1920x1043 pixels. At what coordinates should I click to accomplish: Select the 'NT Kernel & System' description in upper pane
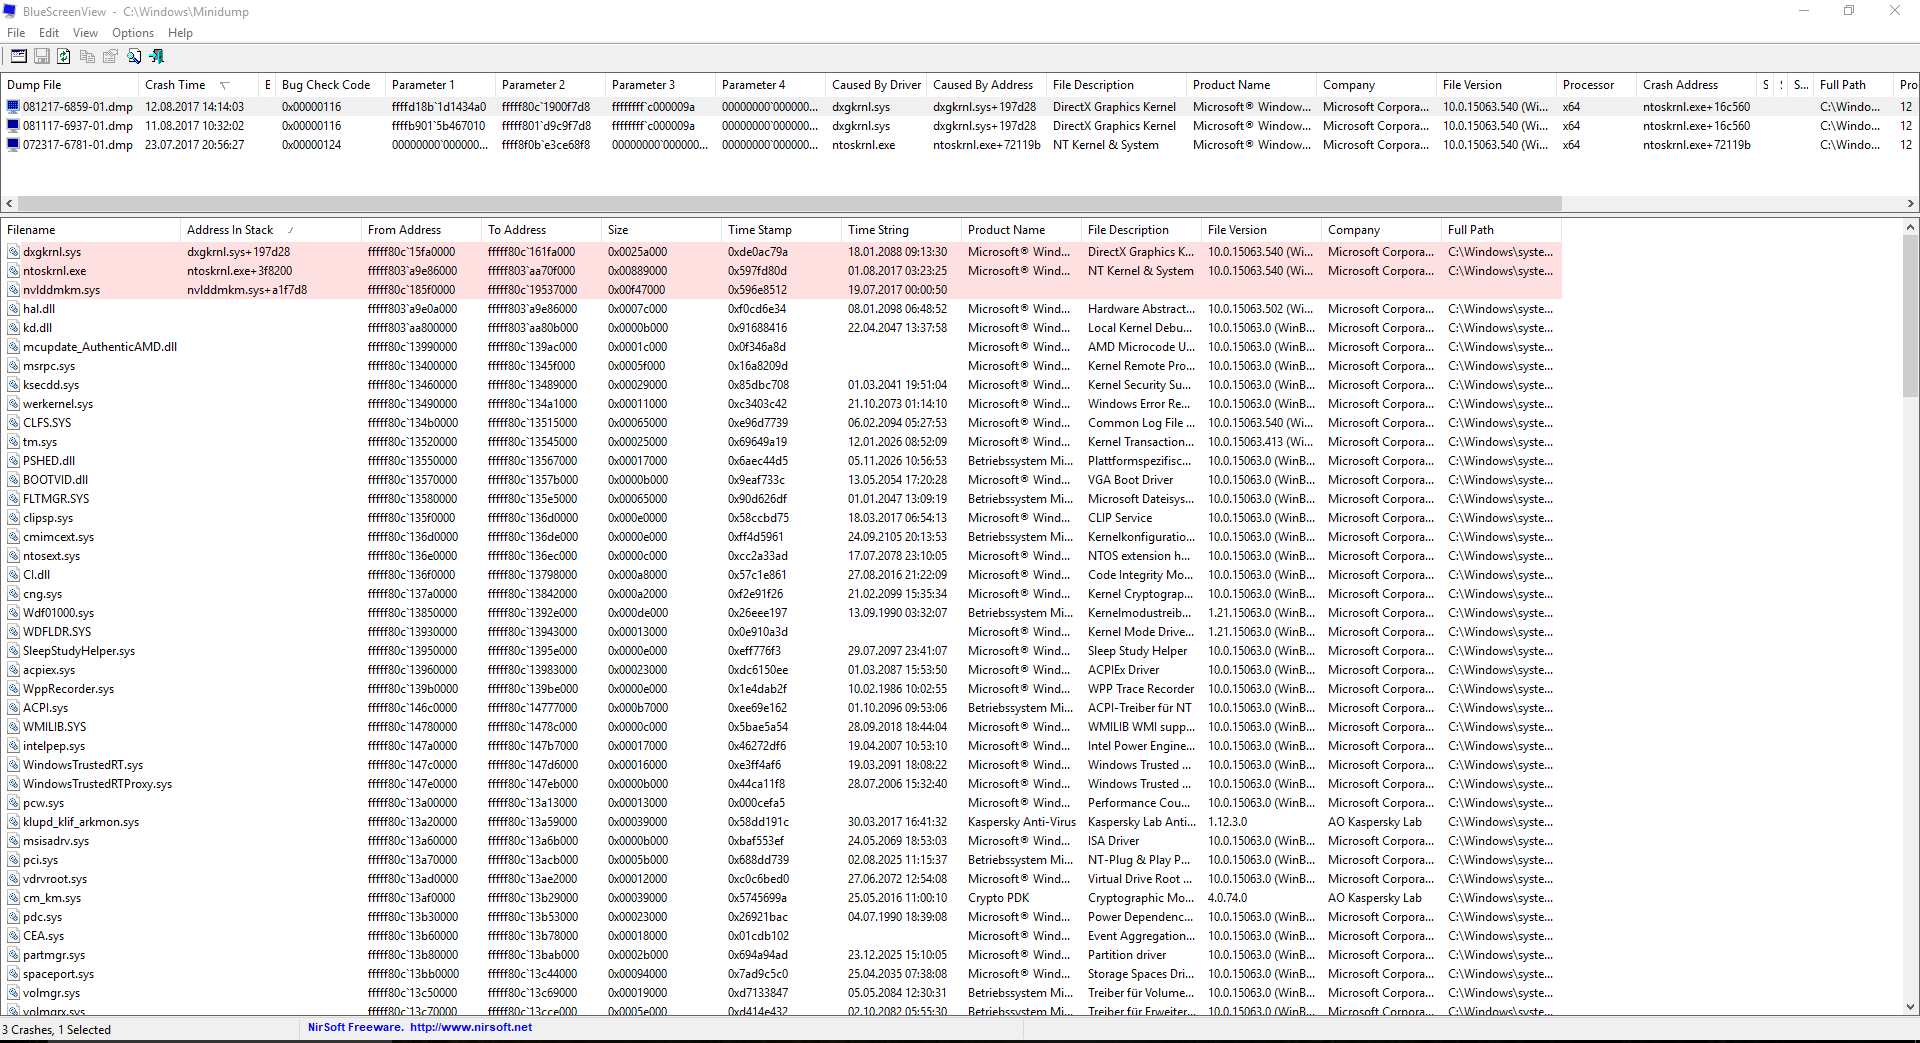(1106, 145)
